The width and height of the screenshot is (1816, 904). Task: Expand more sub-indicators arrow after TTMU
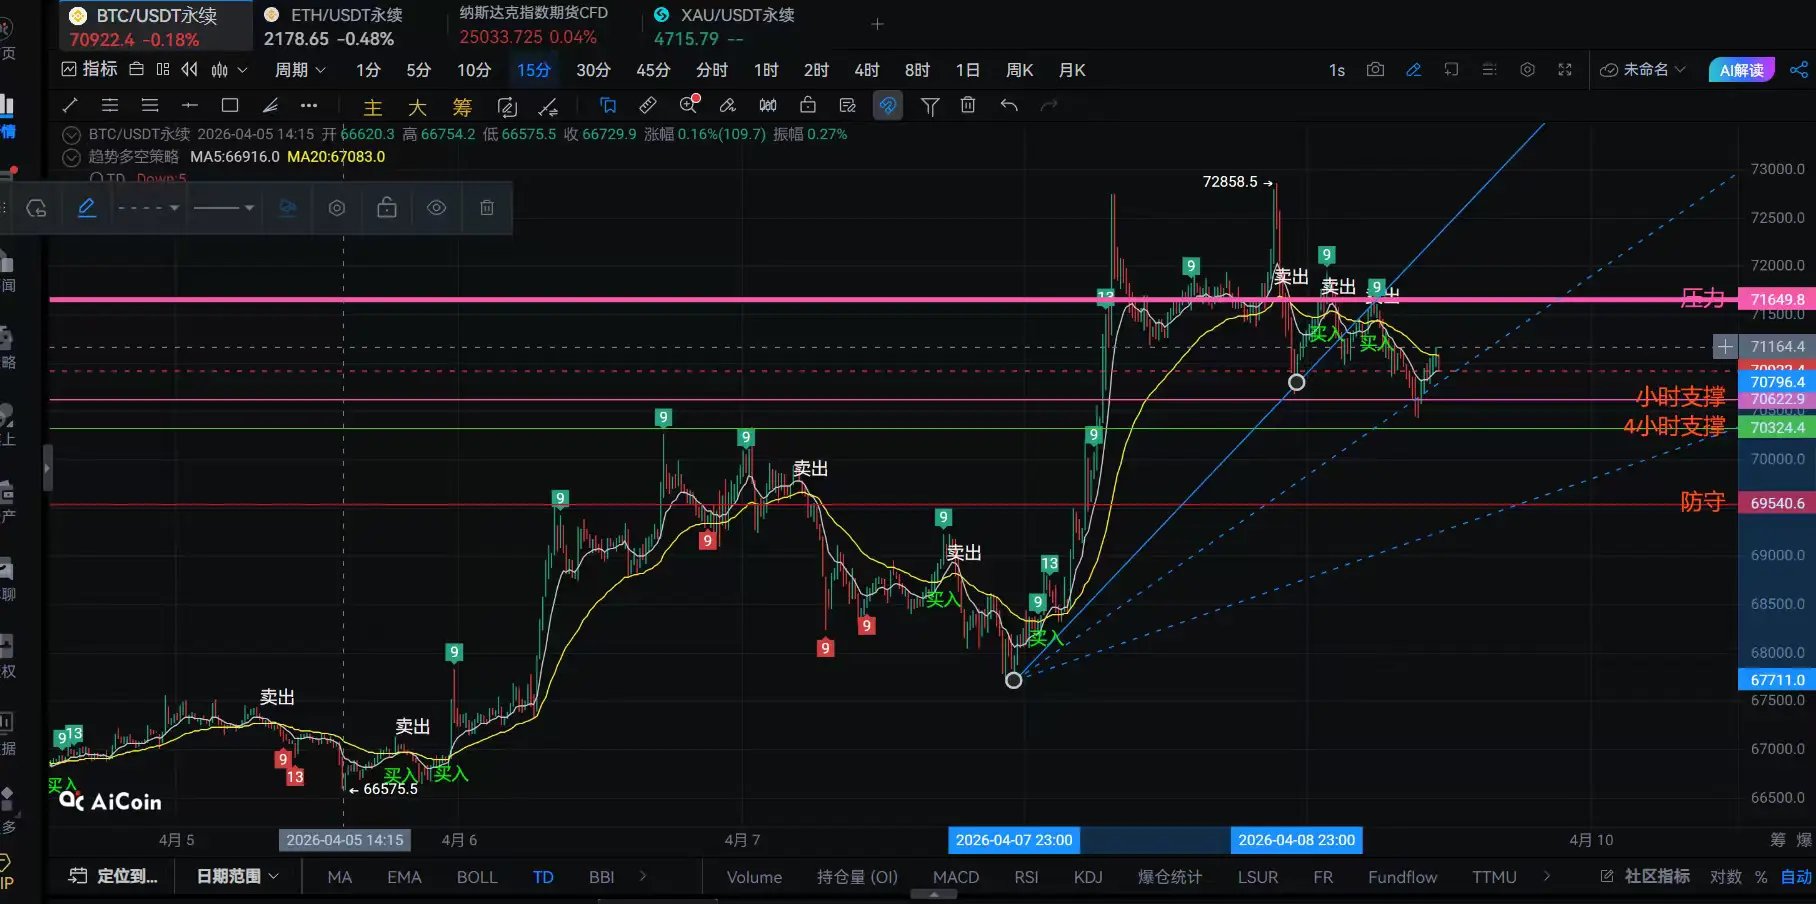pyautogui.click(x=1547, y=876)
